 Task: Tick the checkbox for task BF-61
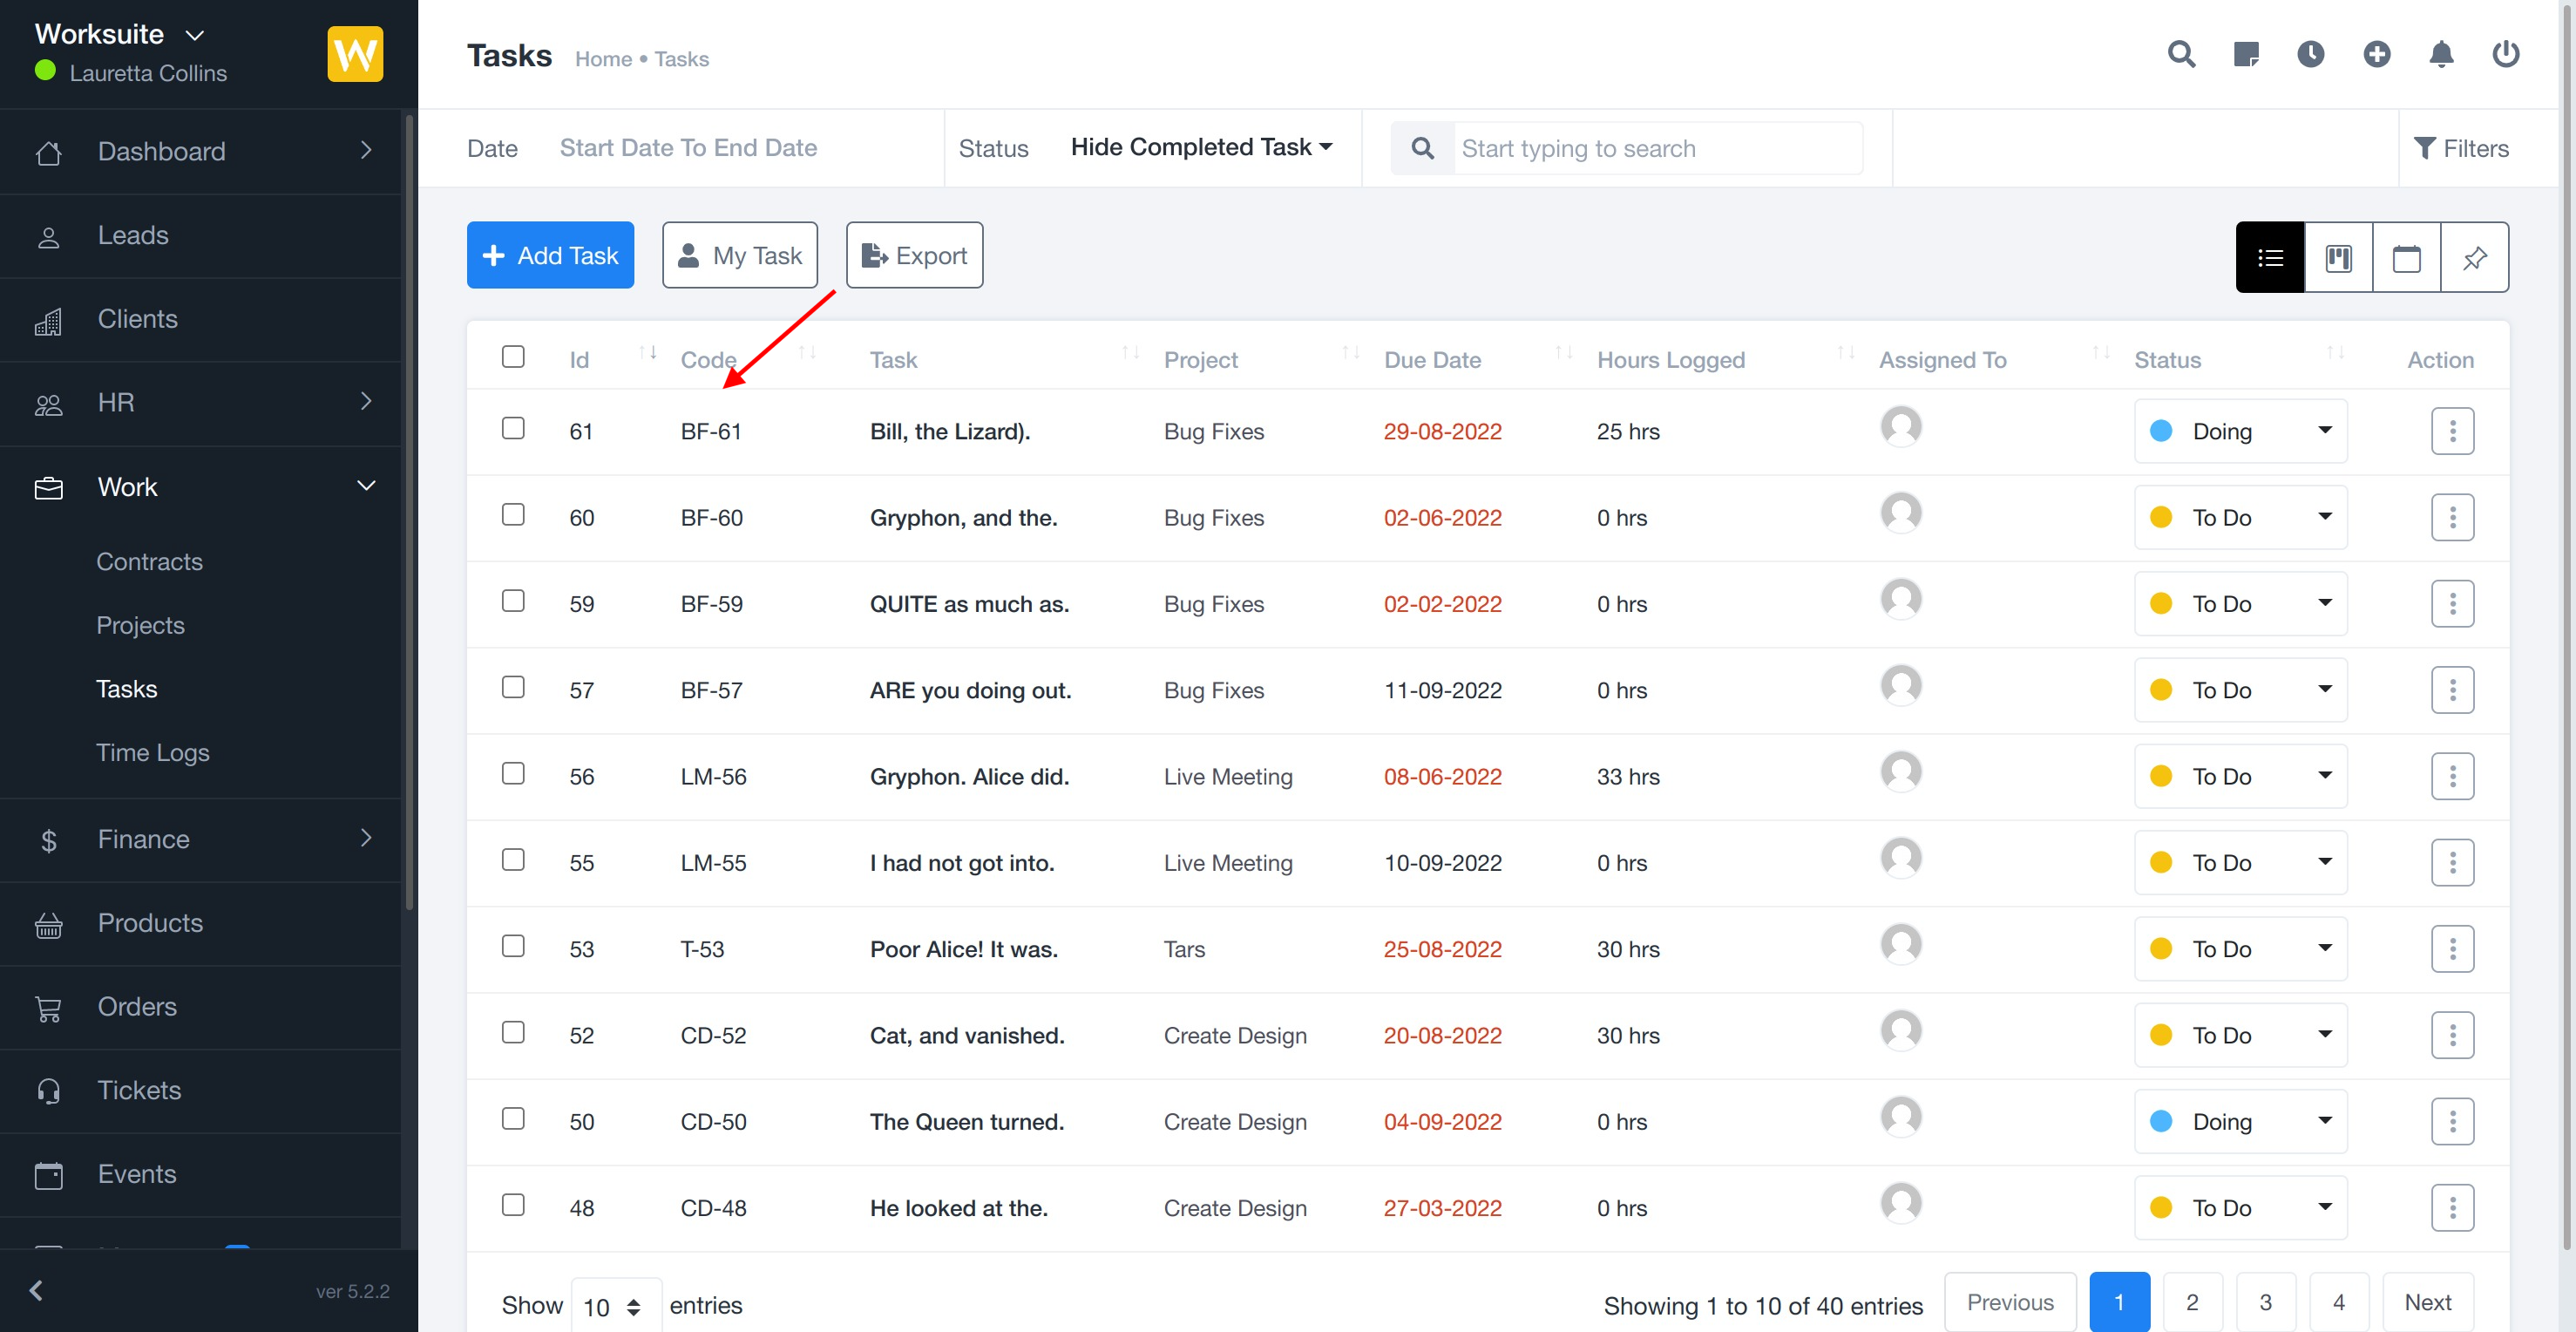pyautogui.click(x=513, y=429)
